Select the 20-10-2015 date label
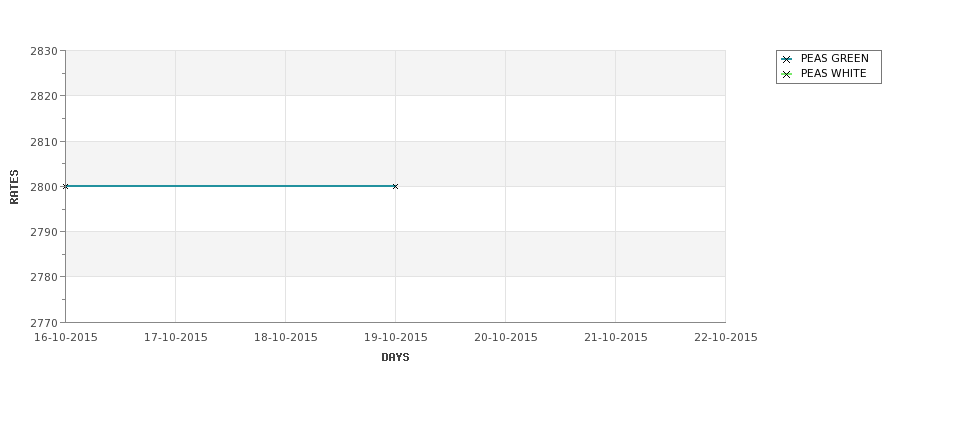 [x=506, y=337]
